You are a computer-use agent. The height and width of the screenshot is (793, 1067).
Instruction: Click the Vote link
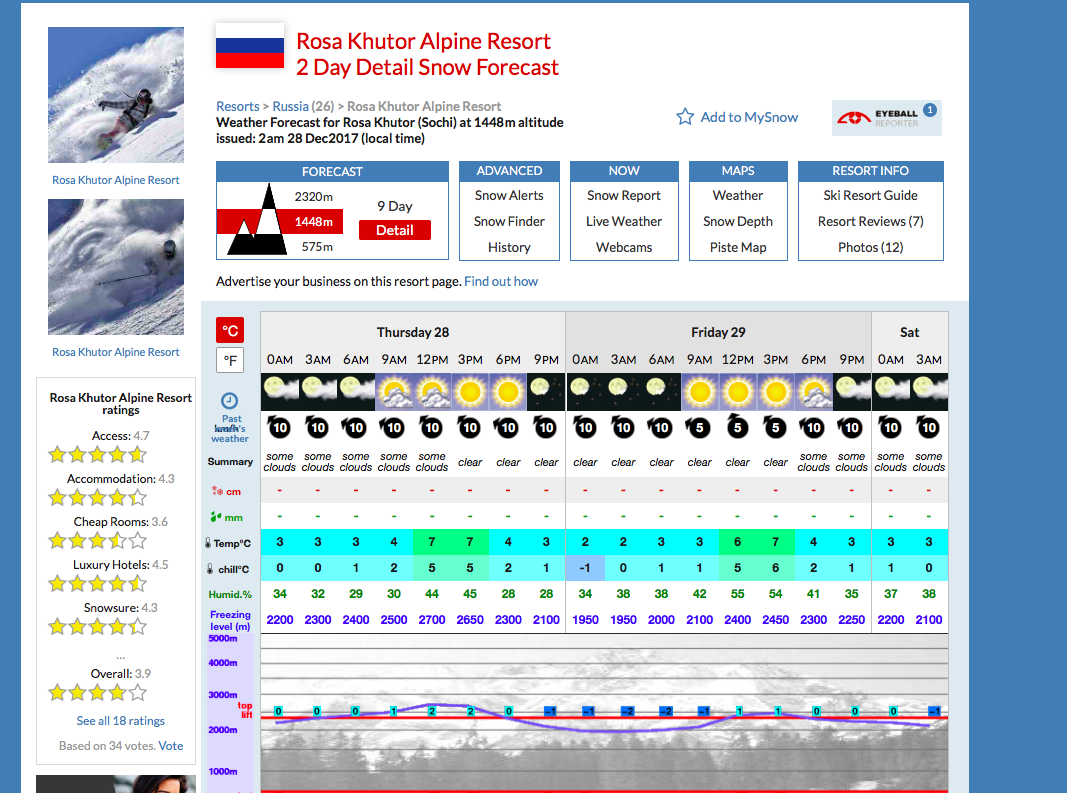(171, 746)
